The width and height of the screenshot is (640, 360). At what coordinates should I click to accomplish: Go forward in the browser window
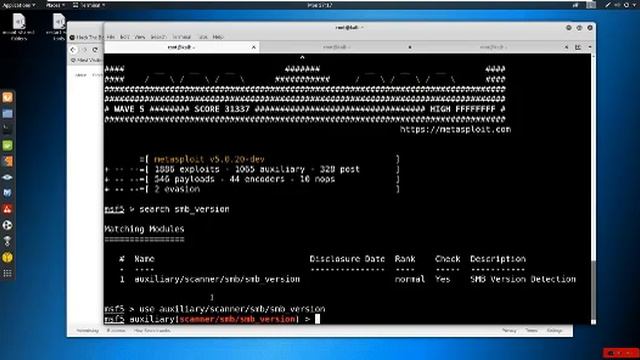[84, 50]
